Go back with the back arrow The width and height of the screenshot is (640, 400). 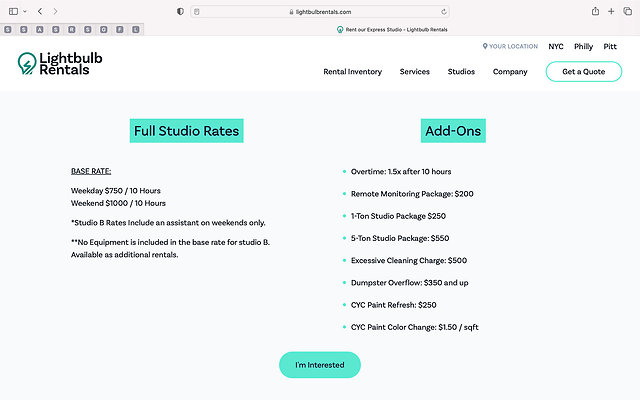pos(39,11)
